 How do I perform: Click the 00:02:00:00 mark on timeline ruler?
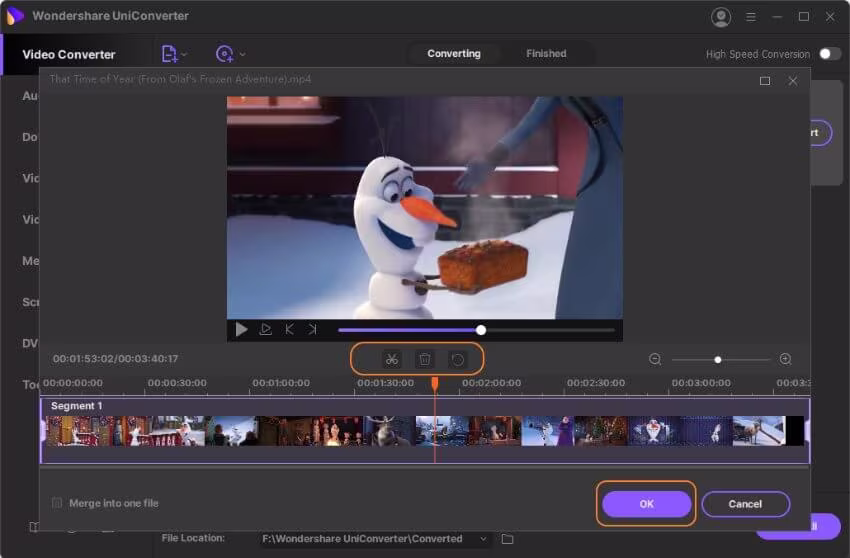click(x=491, y=383)
